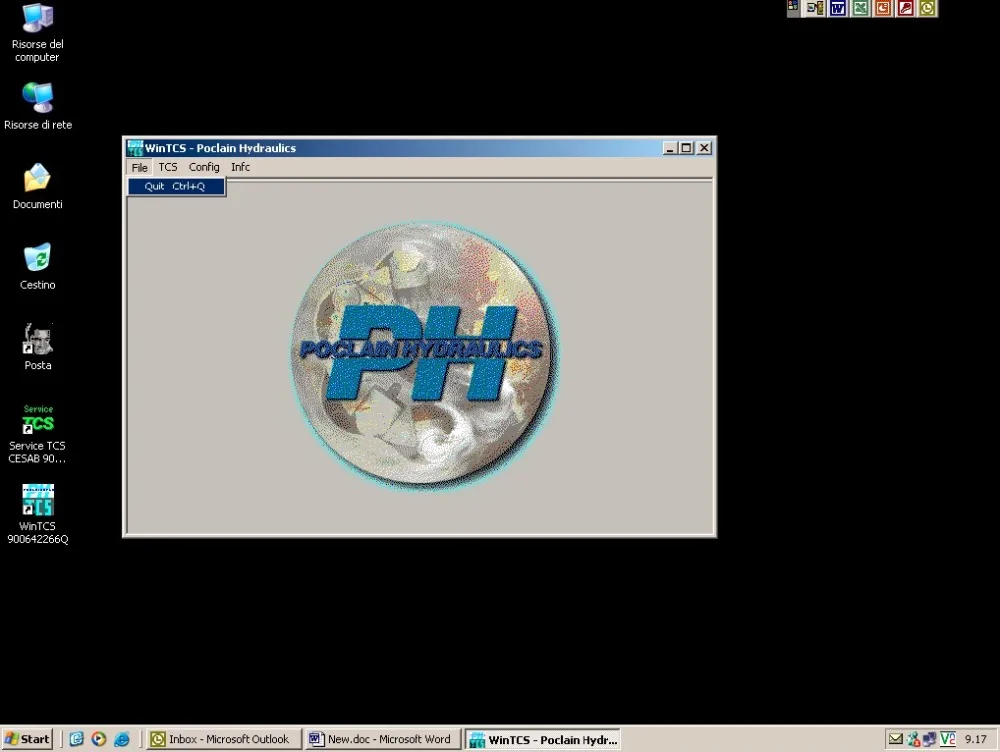Viewport: 1000px width, 752px height.
Task: Launch Outlook from the Office shortcut bar
Action: coord(927,9)
